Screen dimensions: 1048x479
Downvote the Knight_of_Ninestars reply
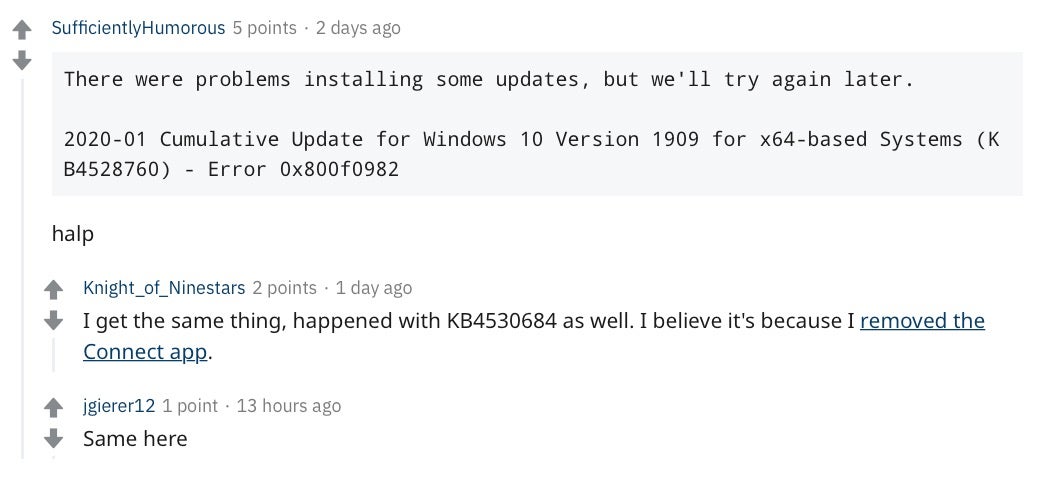(x=54, y=321)
